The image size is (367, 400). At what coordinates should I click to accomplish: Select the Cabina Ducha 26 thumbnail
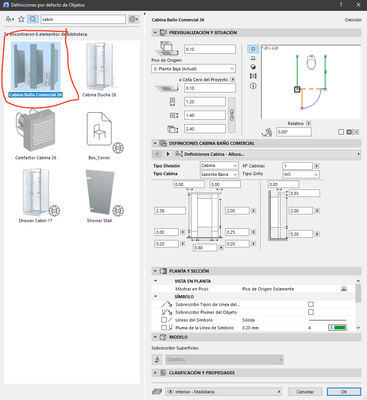[99, 69]
